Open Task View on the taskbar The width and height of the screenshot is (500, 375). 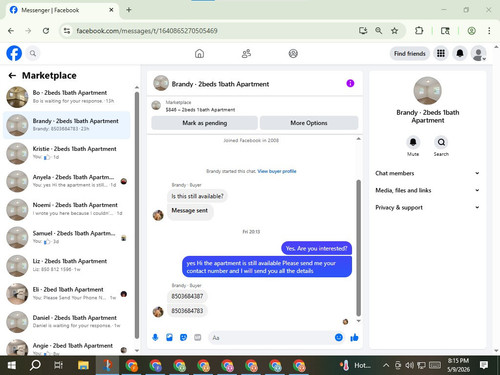pos(59,365)
